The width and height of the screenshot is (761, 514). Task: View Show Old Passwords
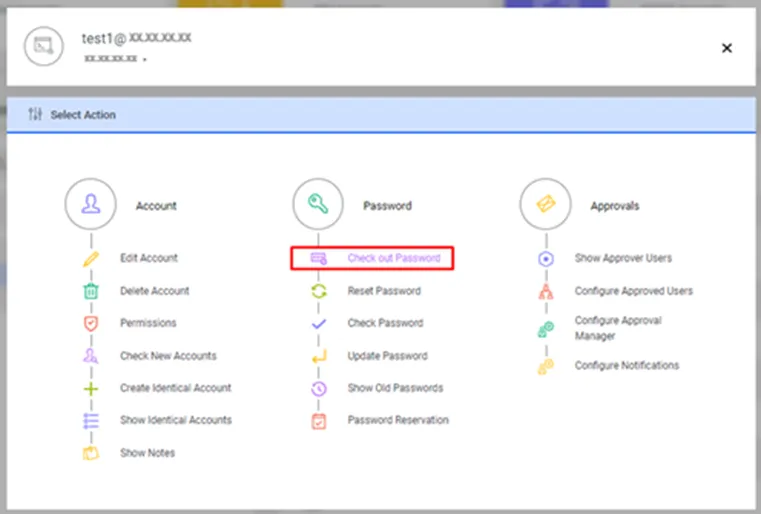click(395, 388)
